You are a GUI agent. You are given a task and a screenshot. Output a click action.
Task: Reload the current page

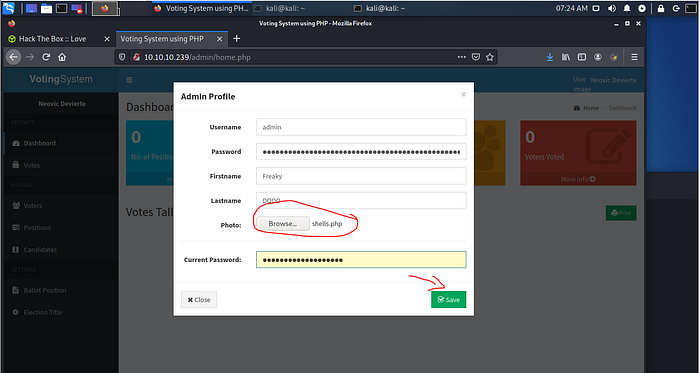pyautogui.click(x=46, y=57)
